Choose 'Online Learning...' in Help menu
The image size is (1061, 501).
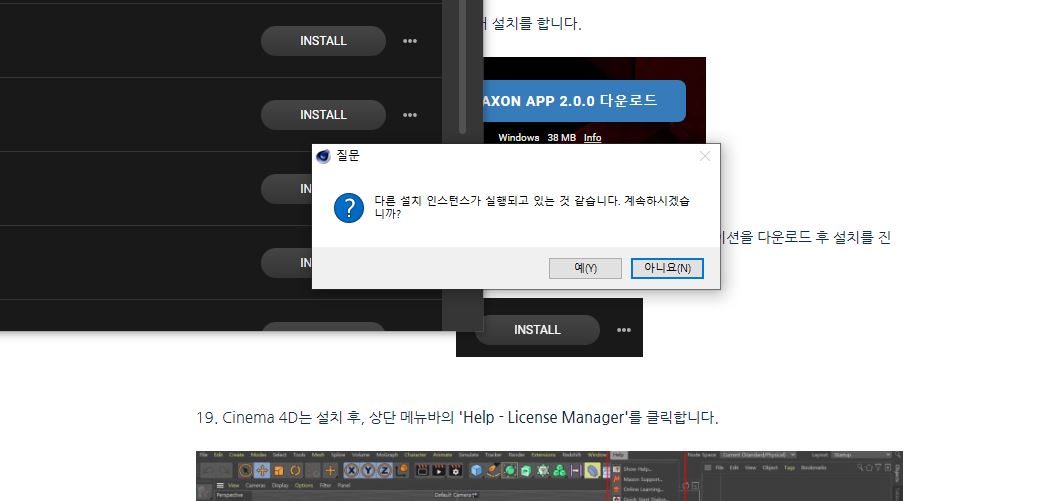[x=644, y=489]
